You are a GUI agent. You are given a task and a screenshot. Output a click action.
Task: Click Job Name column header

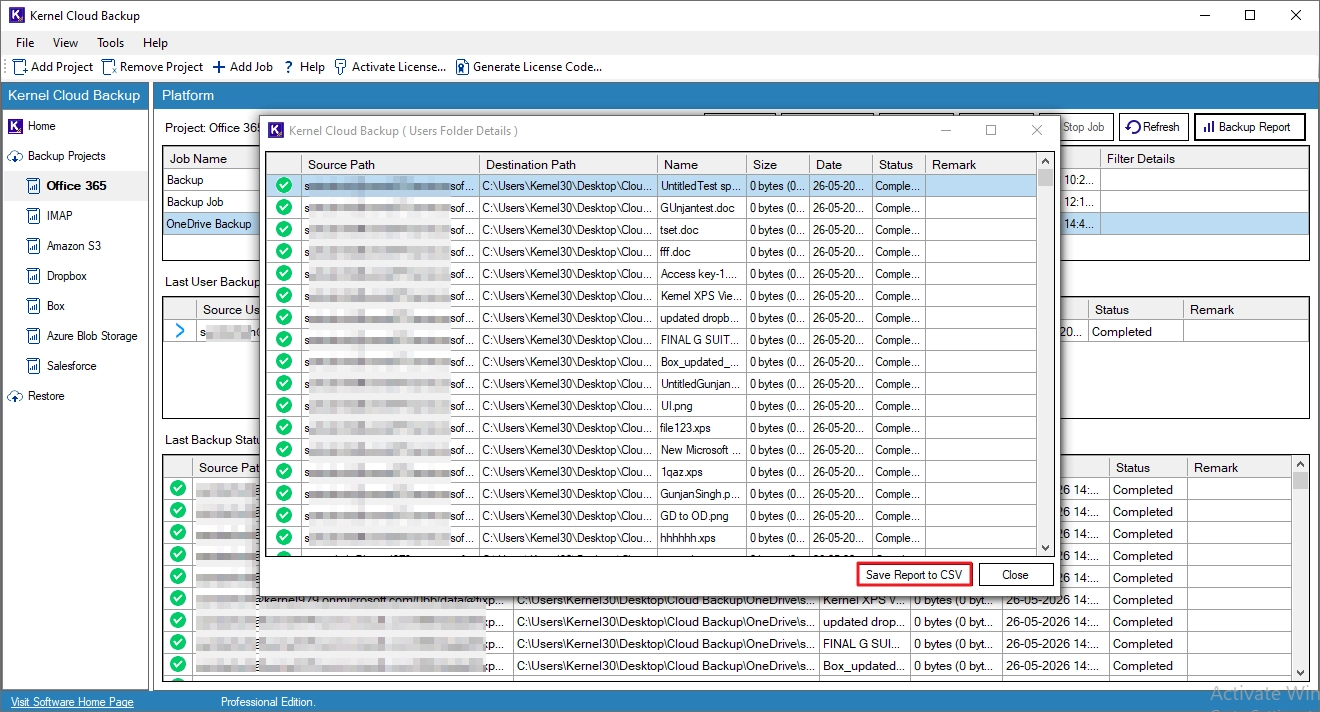(213, 158)
